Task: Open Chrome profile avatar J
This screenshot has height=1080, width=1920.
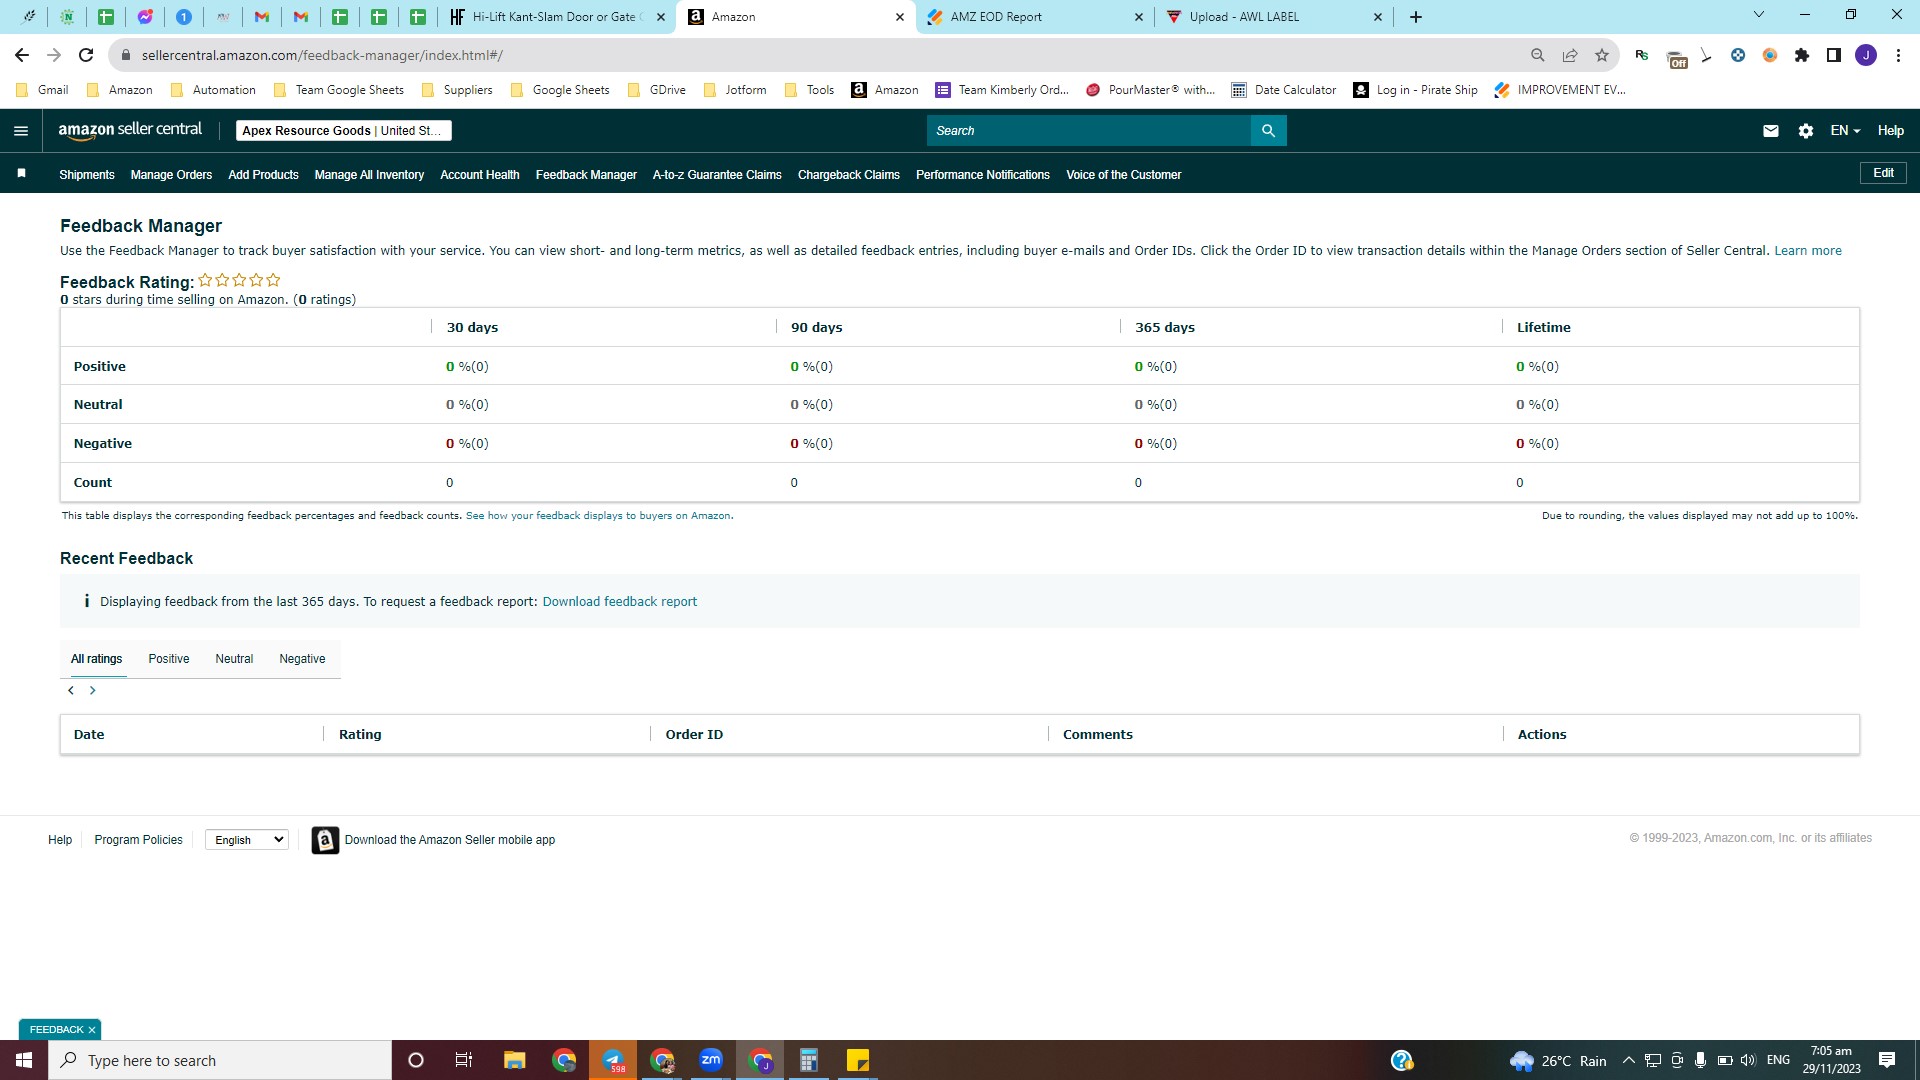Action: 1866,55
